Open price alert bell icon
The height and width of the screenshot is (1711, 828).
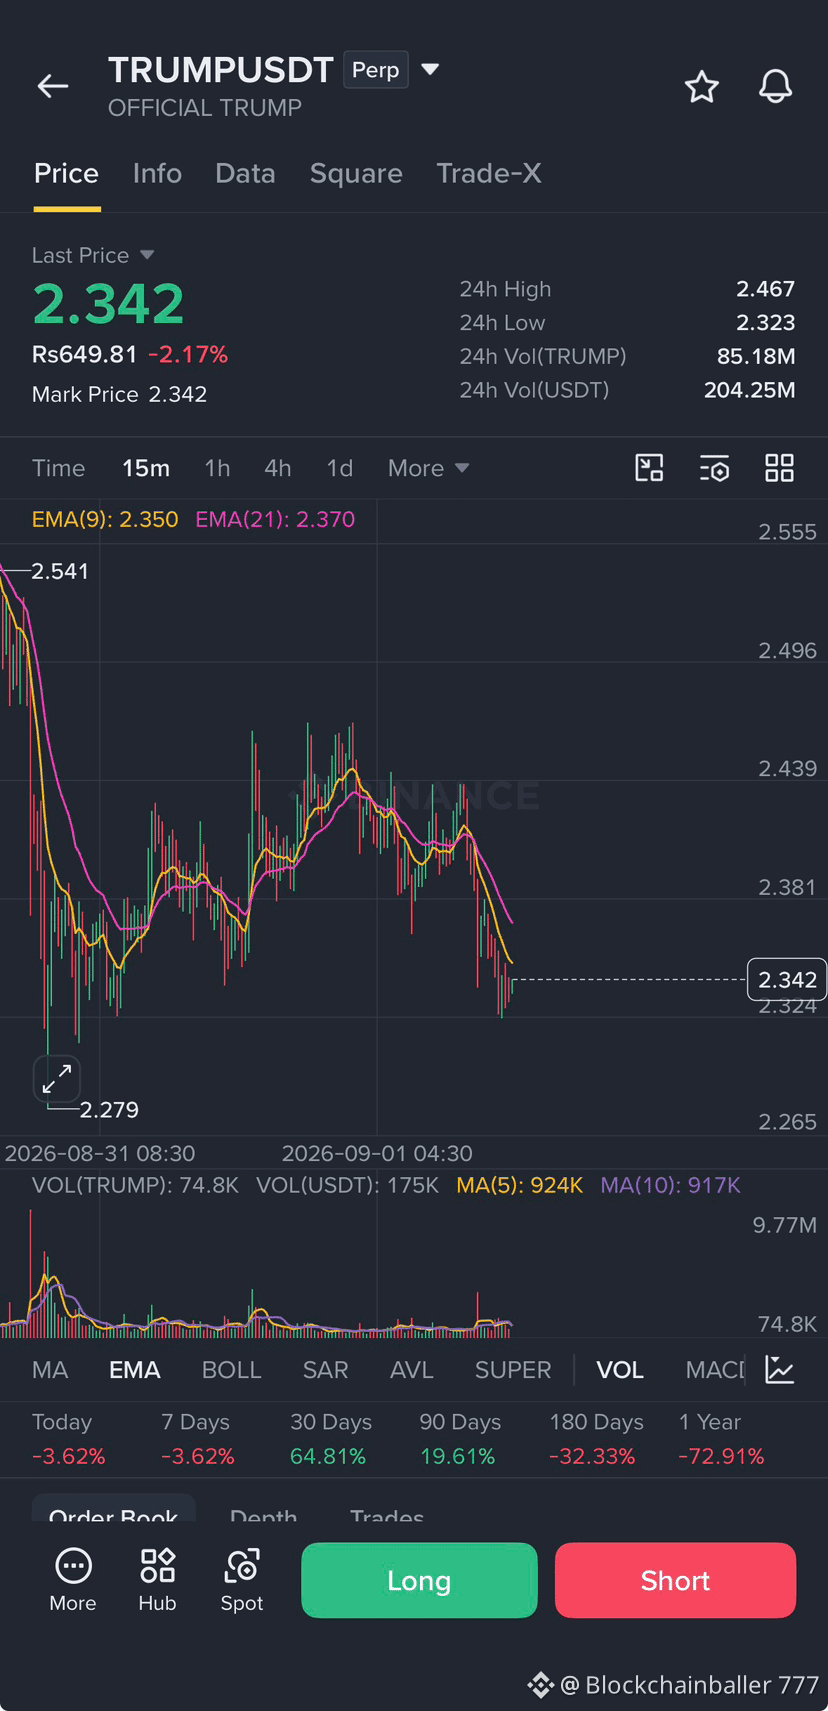coord(776,87)
